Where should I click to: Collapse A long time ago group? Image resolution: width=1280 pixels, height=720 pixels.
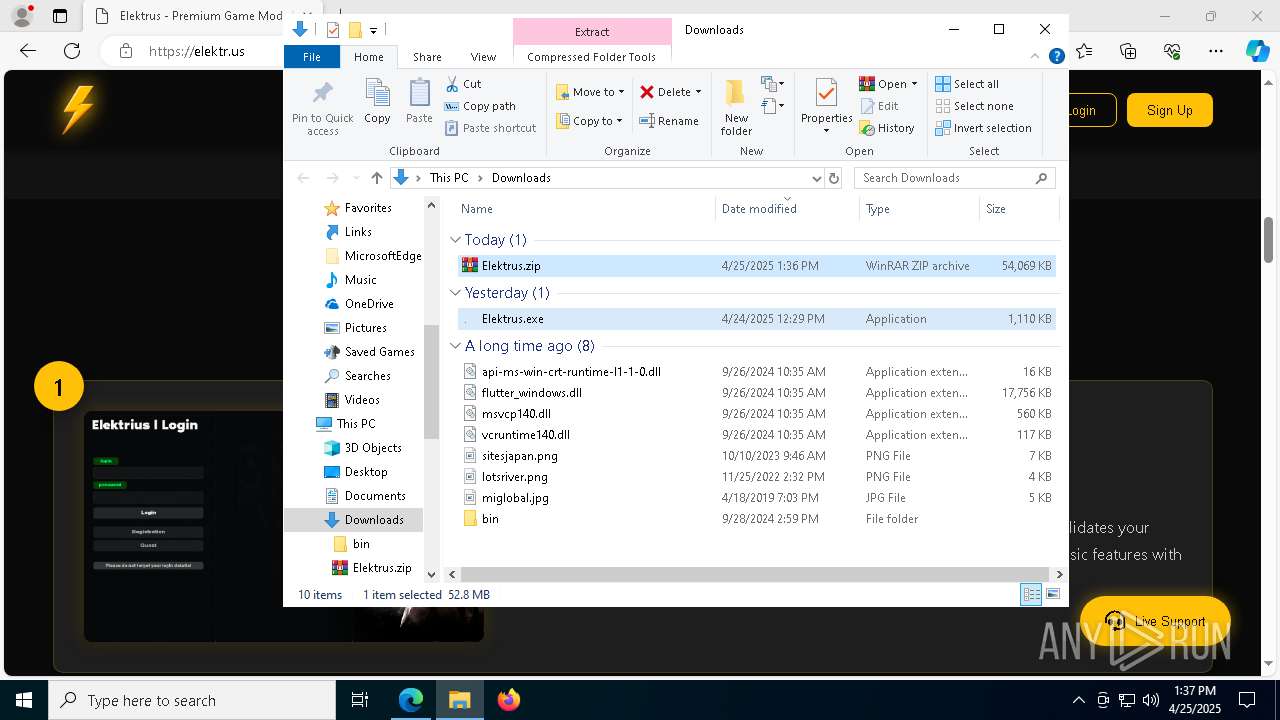pyautogui.click(x=456, y=346)
